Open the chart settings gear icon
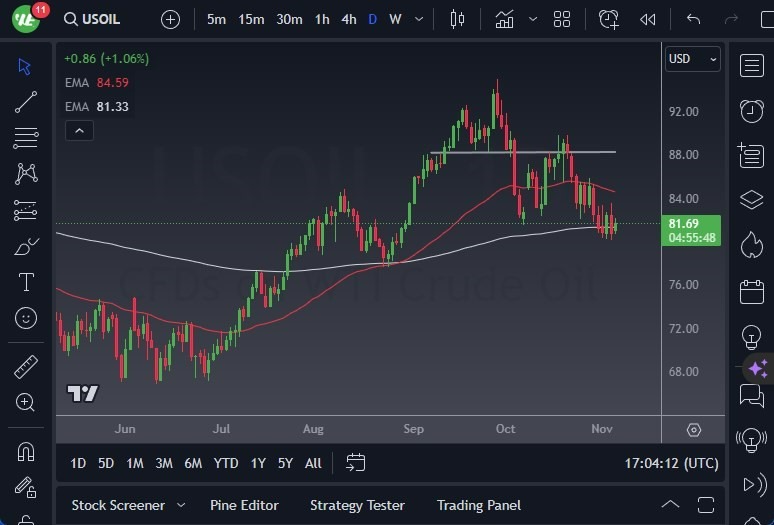 tap(694, 429)
